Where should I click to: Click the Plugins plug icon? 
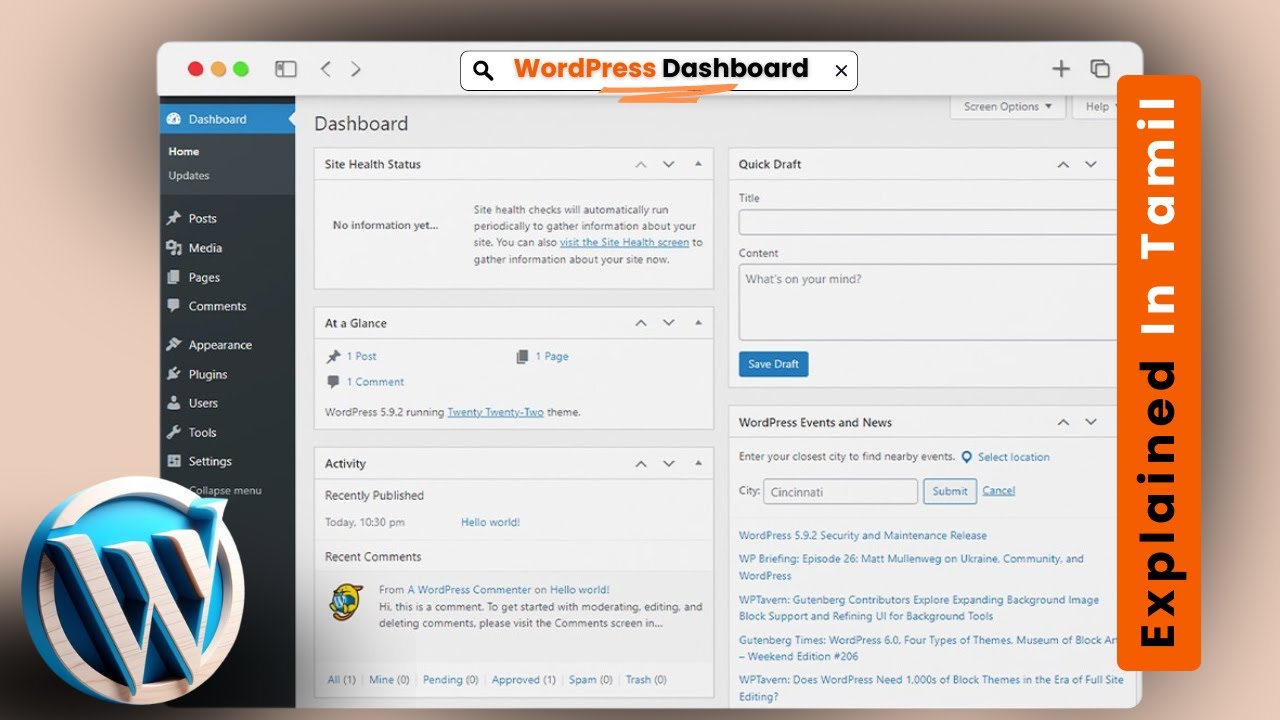tap(175, 374)
